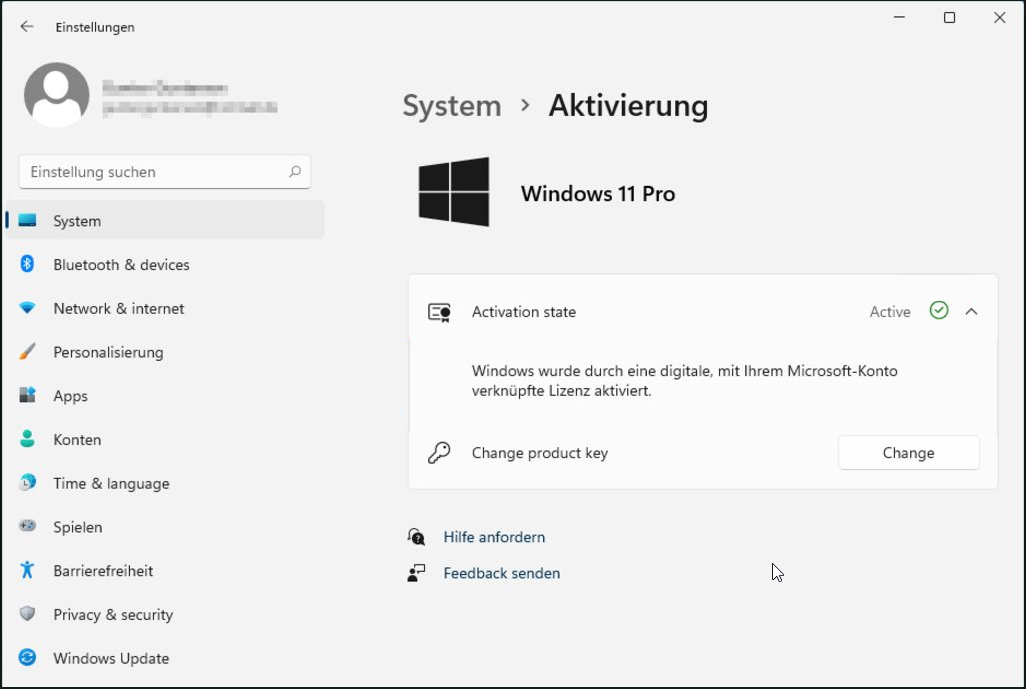Click the Network wifi icon in sidebar
The height and width of the screenshot is (689, 1026).
27,308
